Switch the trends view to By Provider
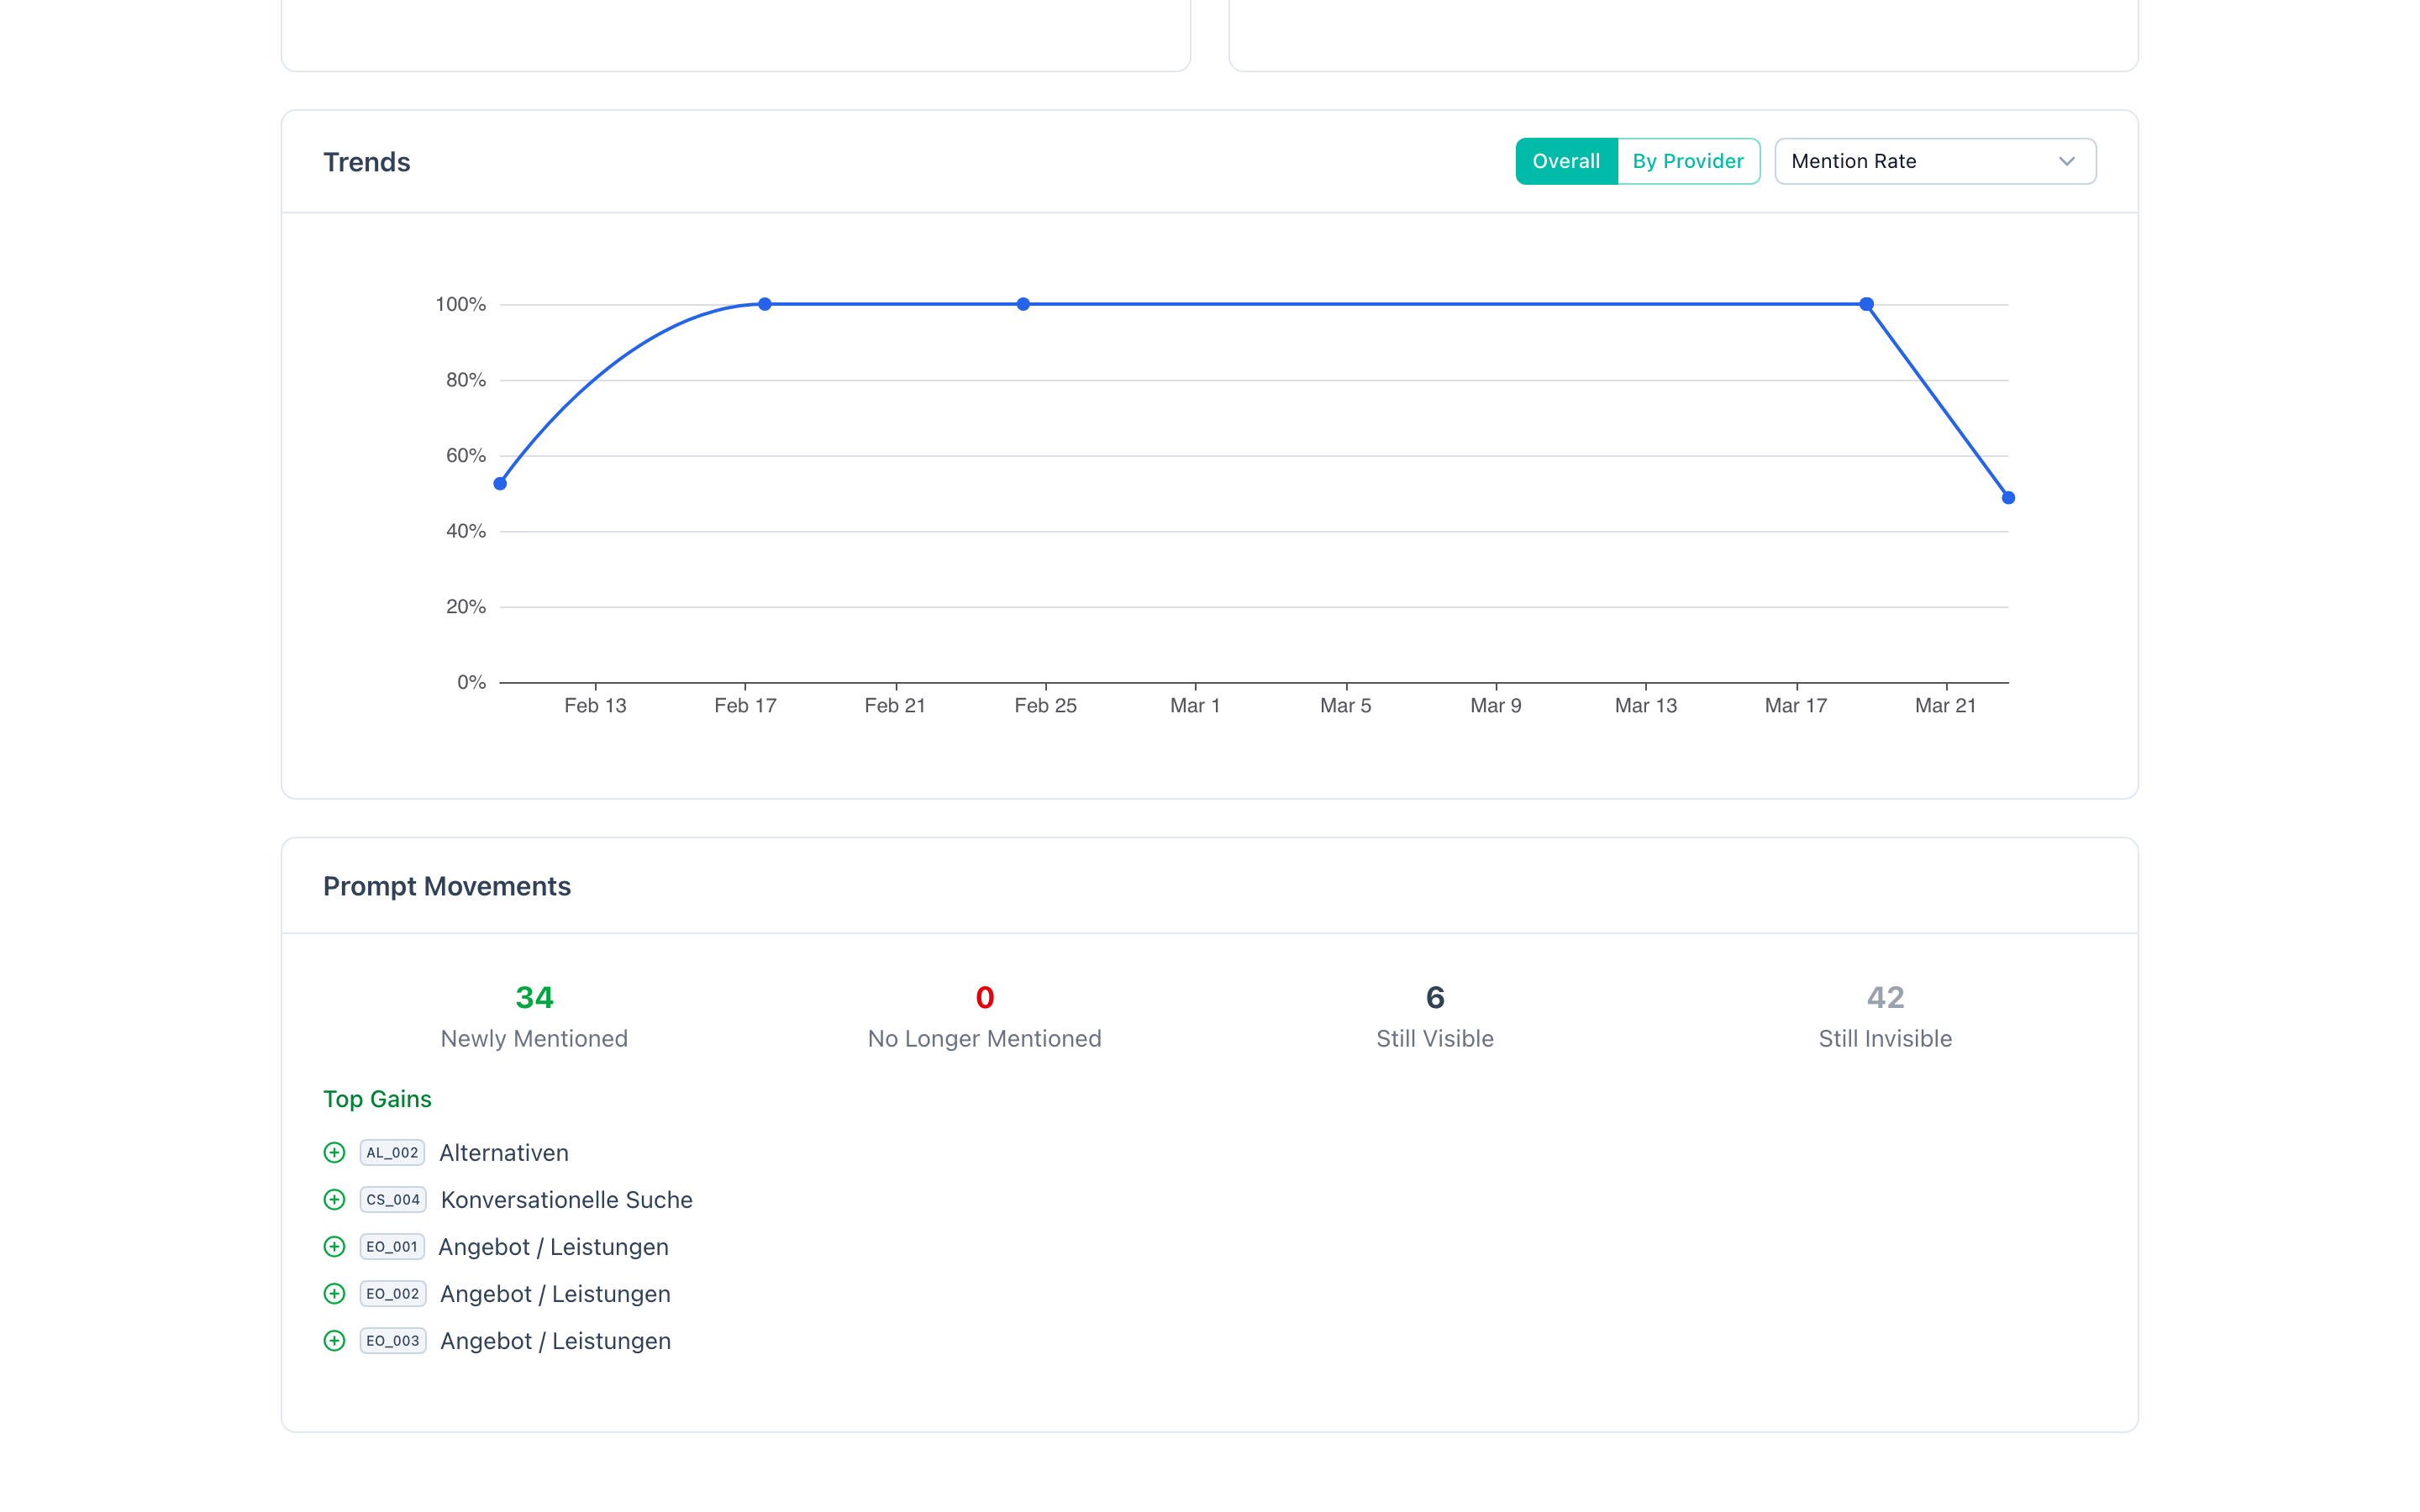 1688,160
